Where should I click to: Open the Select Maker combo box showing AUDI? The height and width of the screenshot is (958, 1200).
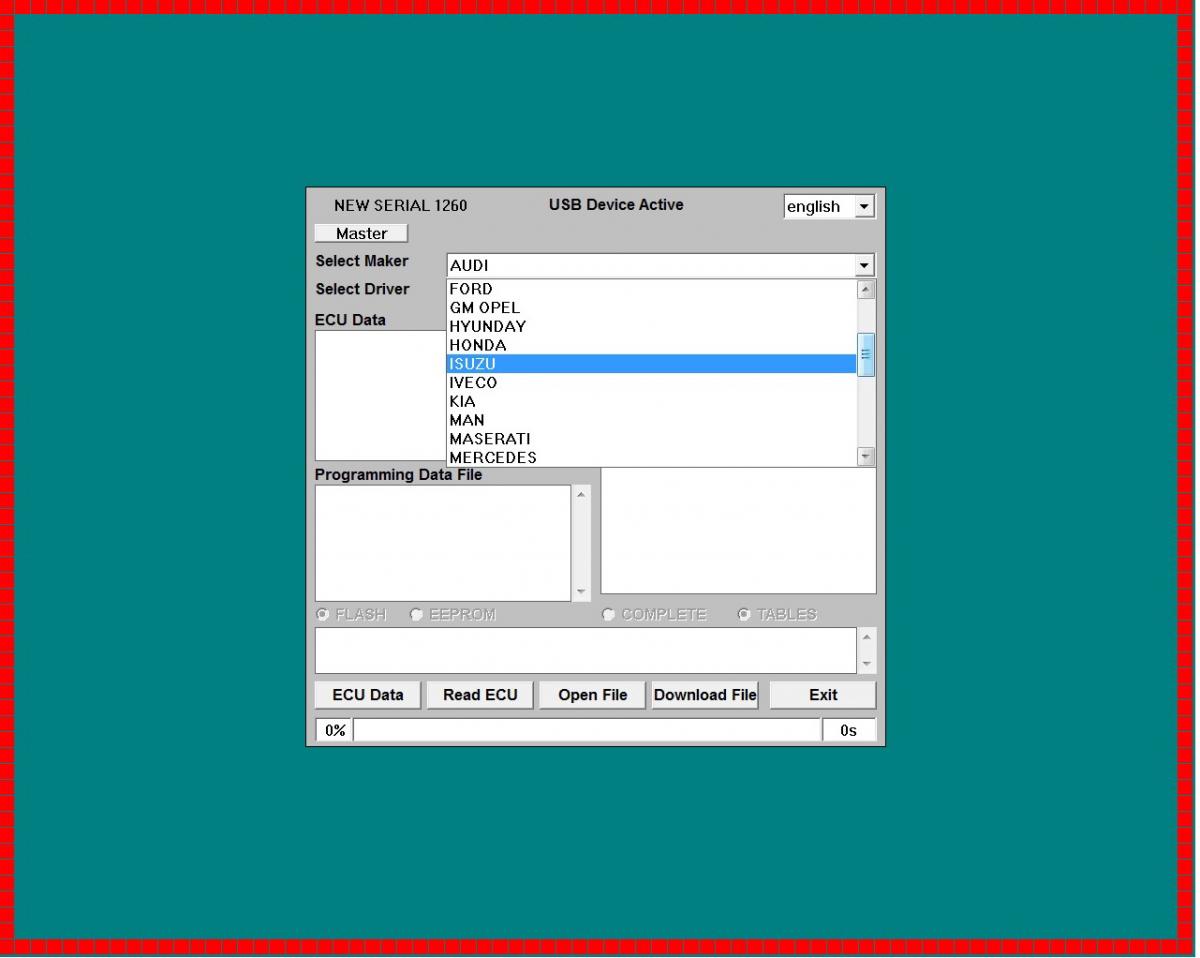(660, 265)
